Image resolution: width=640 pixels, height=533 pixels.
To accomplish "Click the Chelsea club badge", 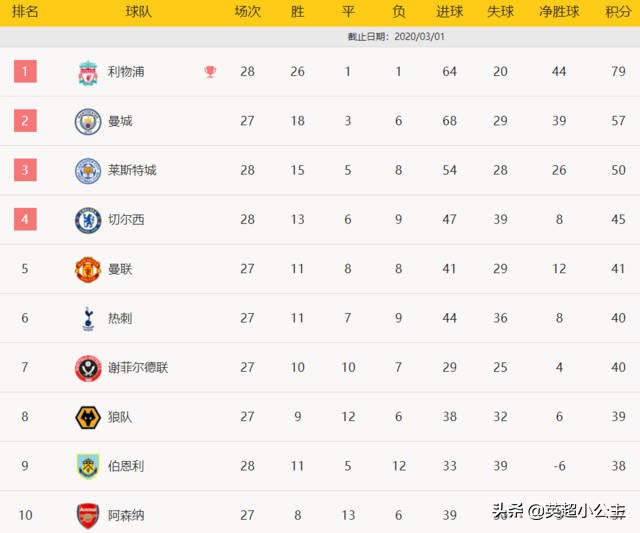I will 88,220.
